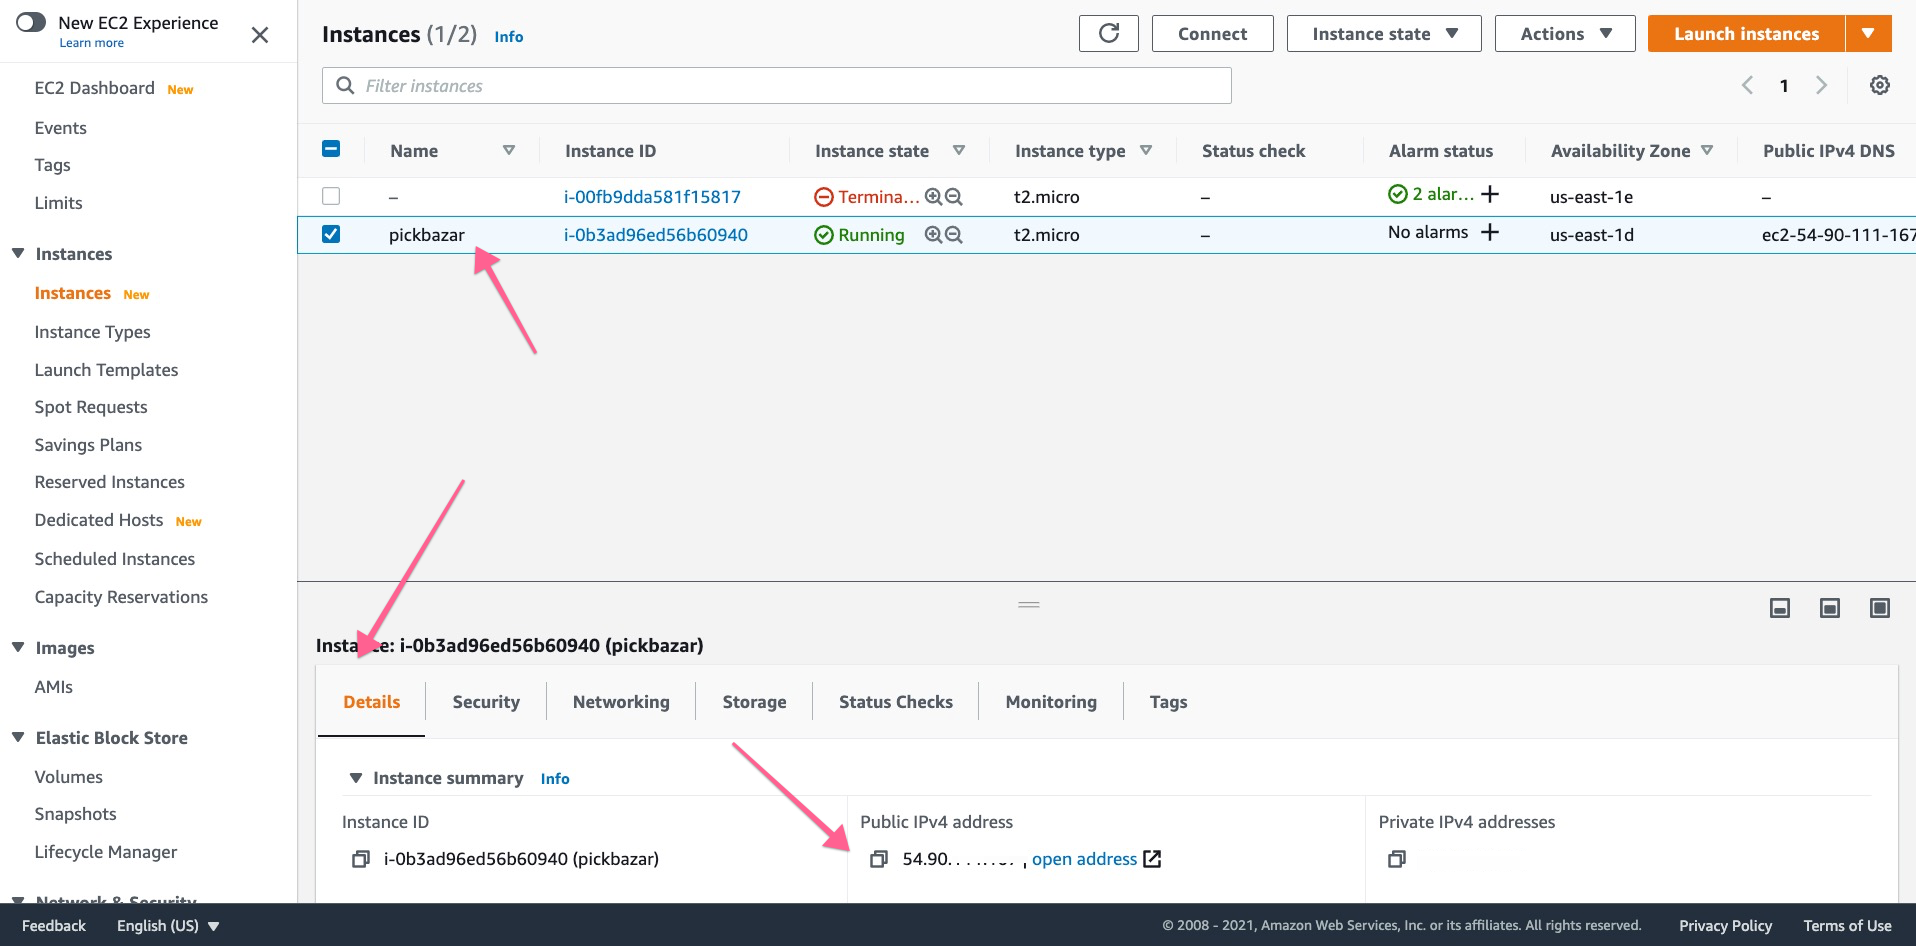
Task: Click the open address link
Action: point(1084,859)
